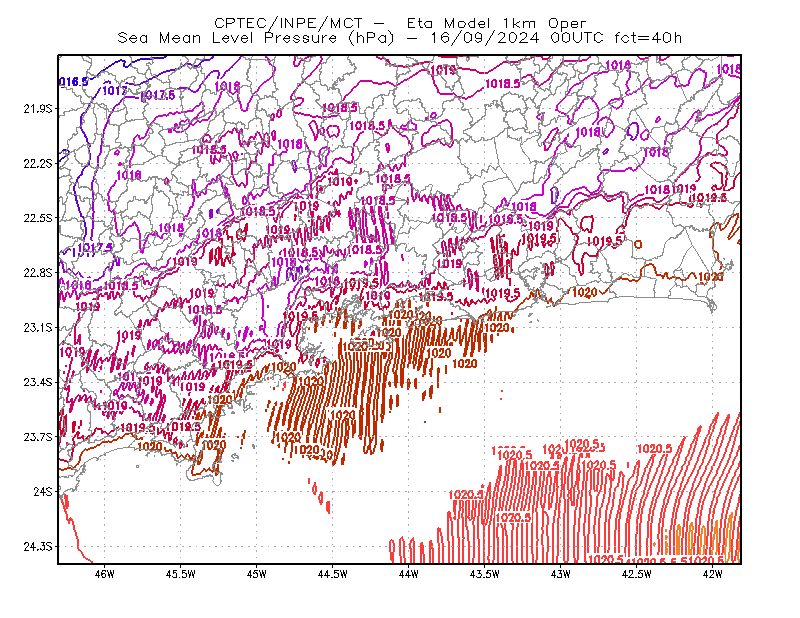Click the 43W longitude axis label

(561, 574)
